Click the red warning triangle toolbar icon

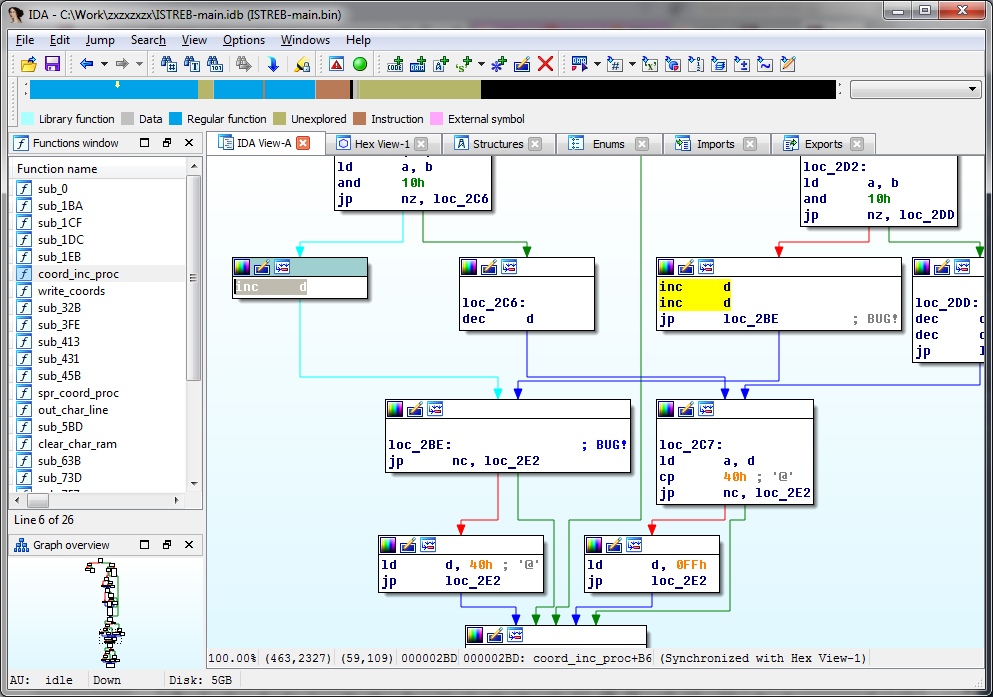click(337, 64)
